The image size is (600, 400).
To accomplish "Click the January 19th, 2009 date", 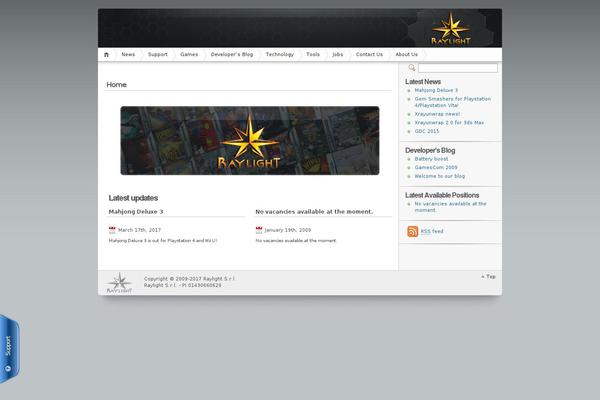I will 288,230.
